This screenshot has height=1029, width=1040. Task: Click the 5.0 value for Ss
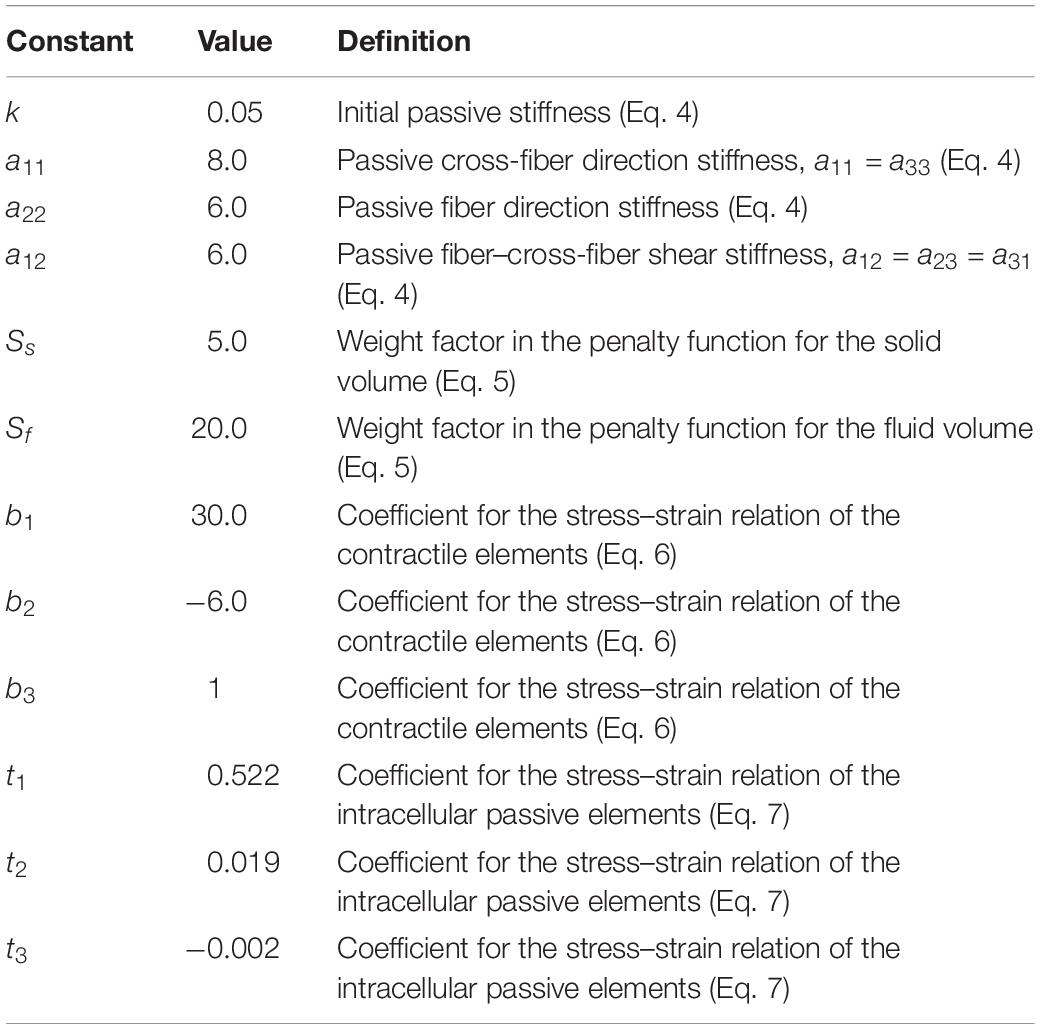pyautogui.click(x=227, y=342)
